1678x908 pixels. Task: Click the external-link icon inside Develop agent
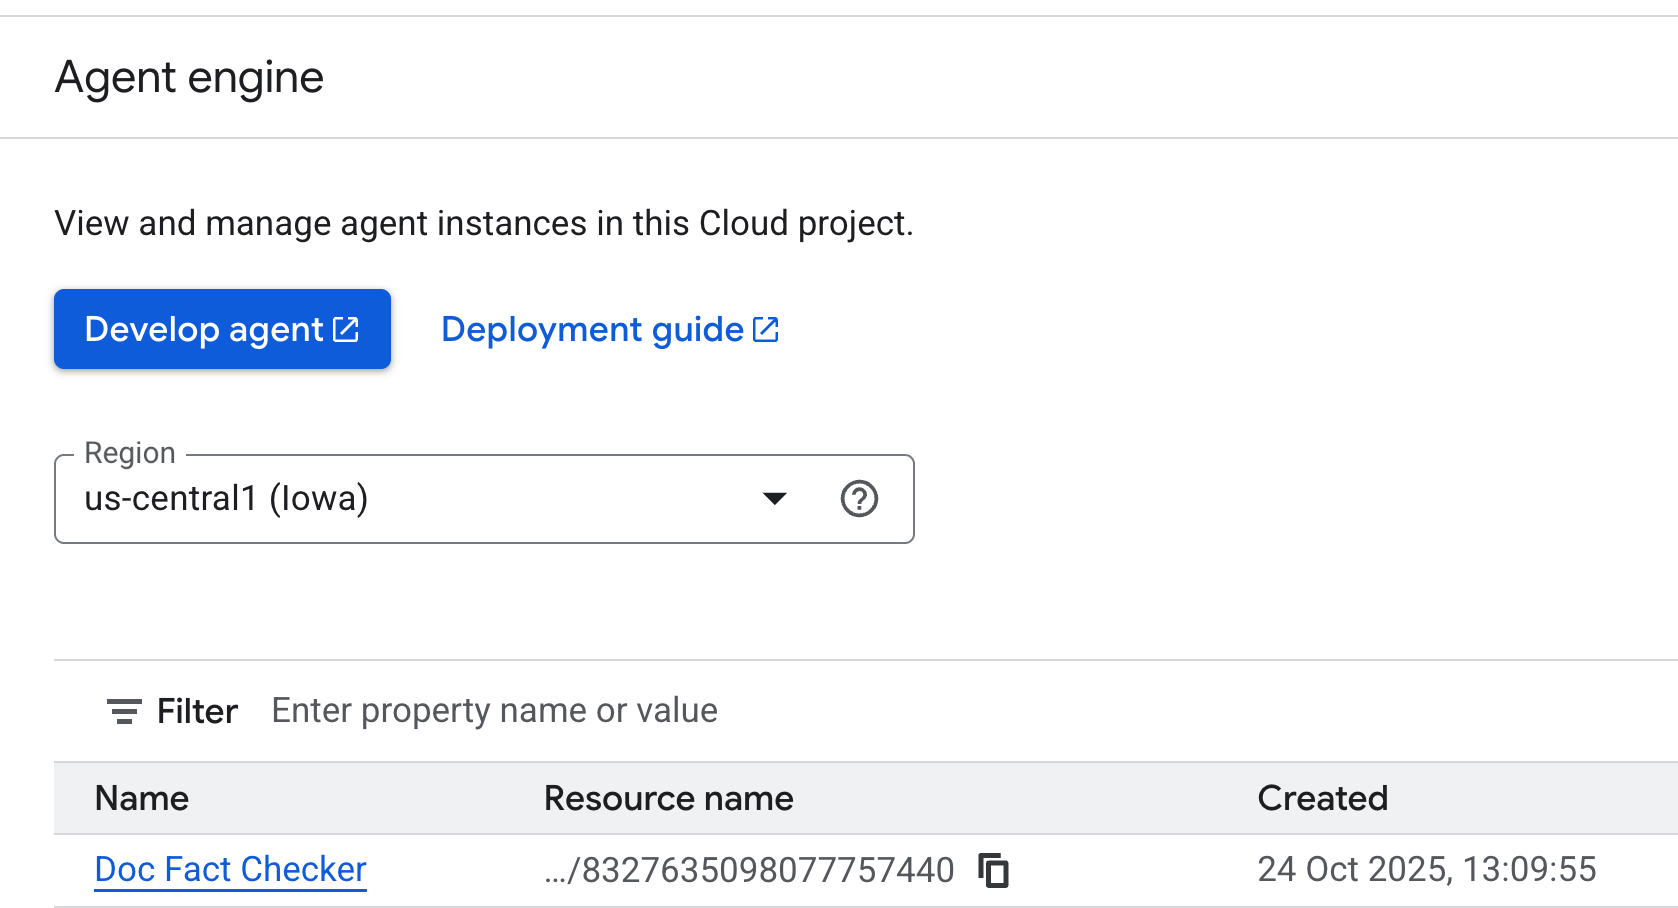pyautogui.click(x=346, y=329)
